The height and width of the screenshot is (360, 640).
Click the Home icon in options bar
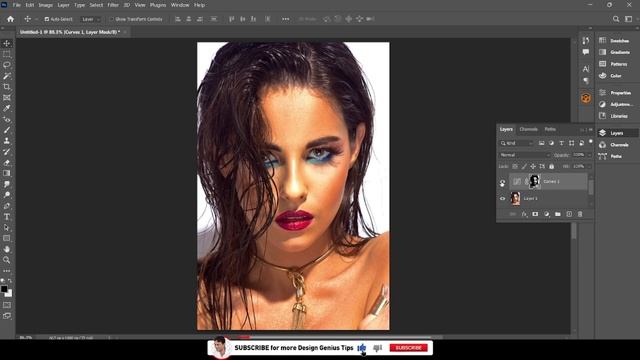pos(10,19)
